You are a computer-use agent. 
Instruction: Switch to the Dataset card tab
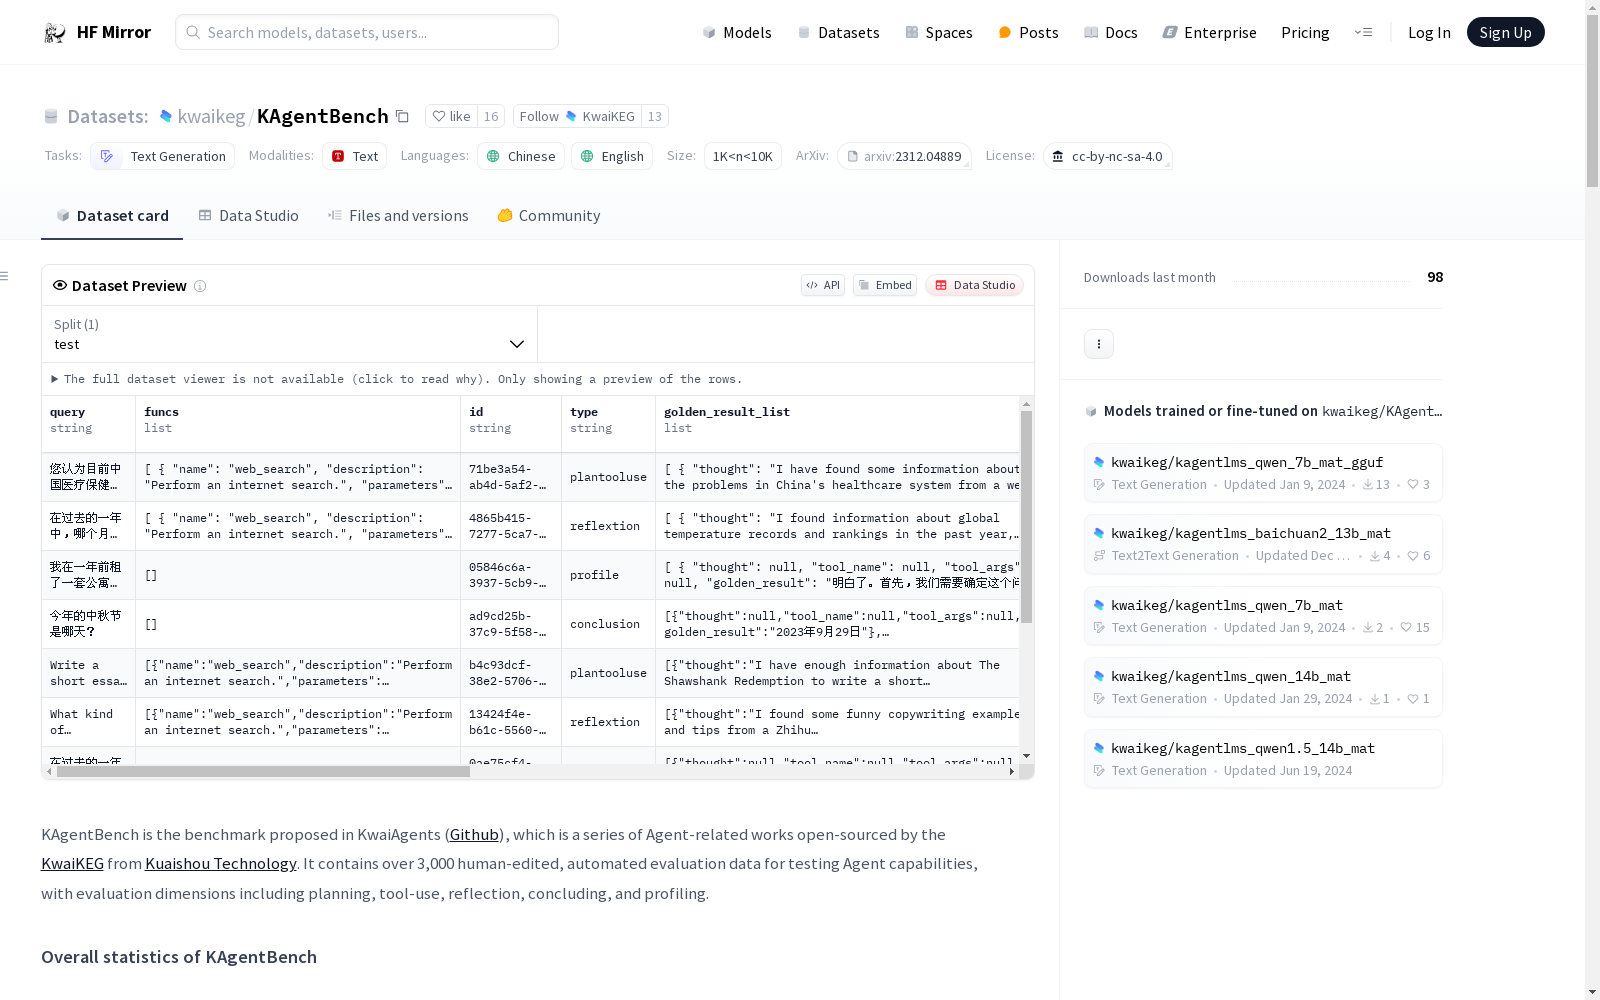112,216
